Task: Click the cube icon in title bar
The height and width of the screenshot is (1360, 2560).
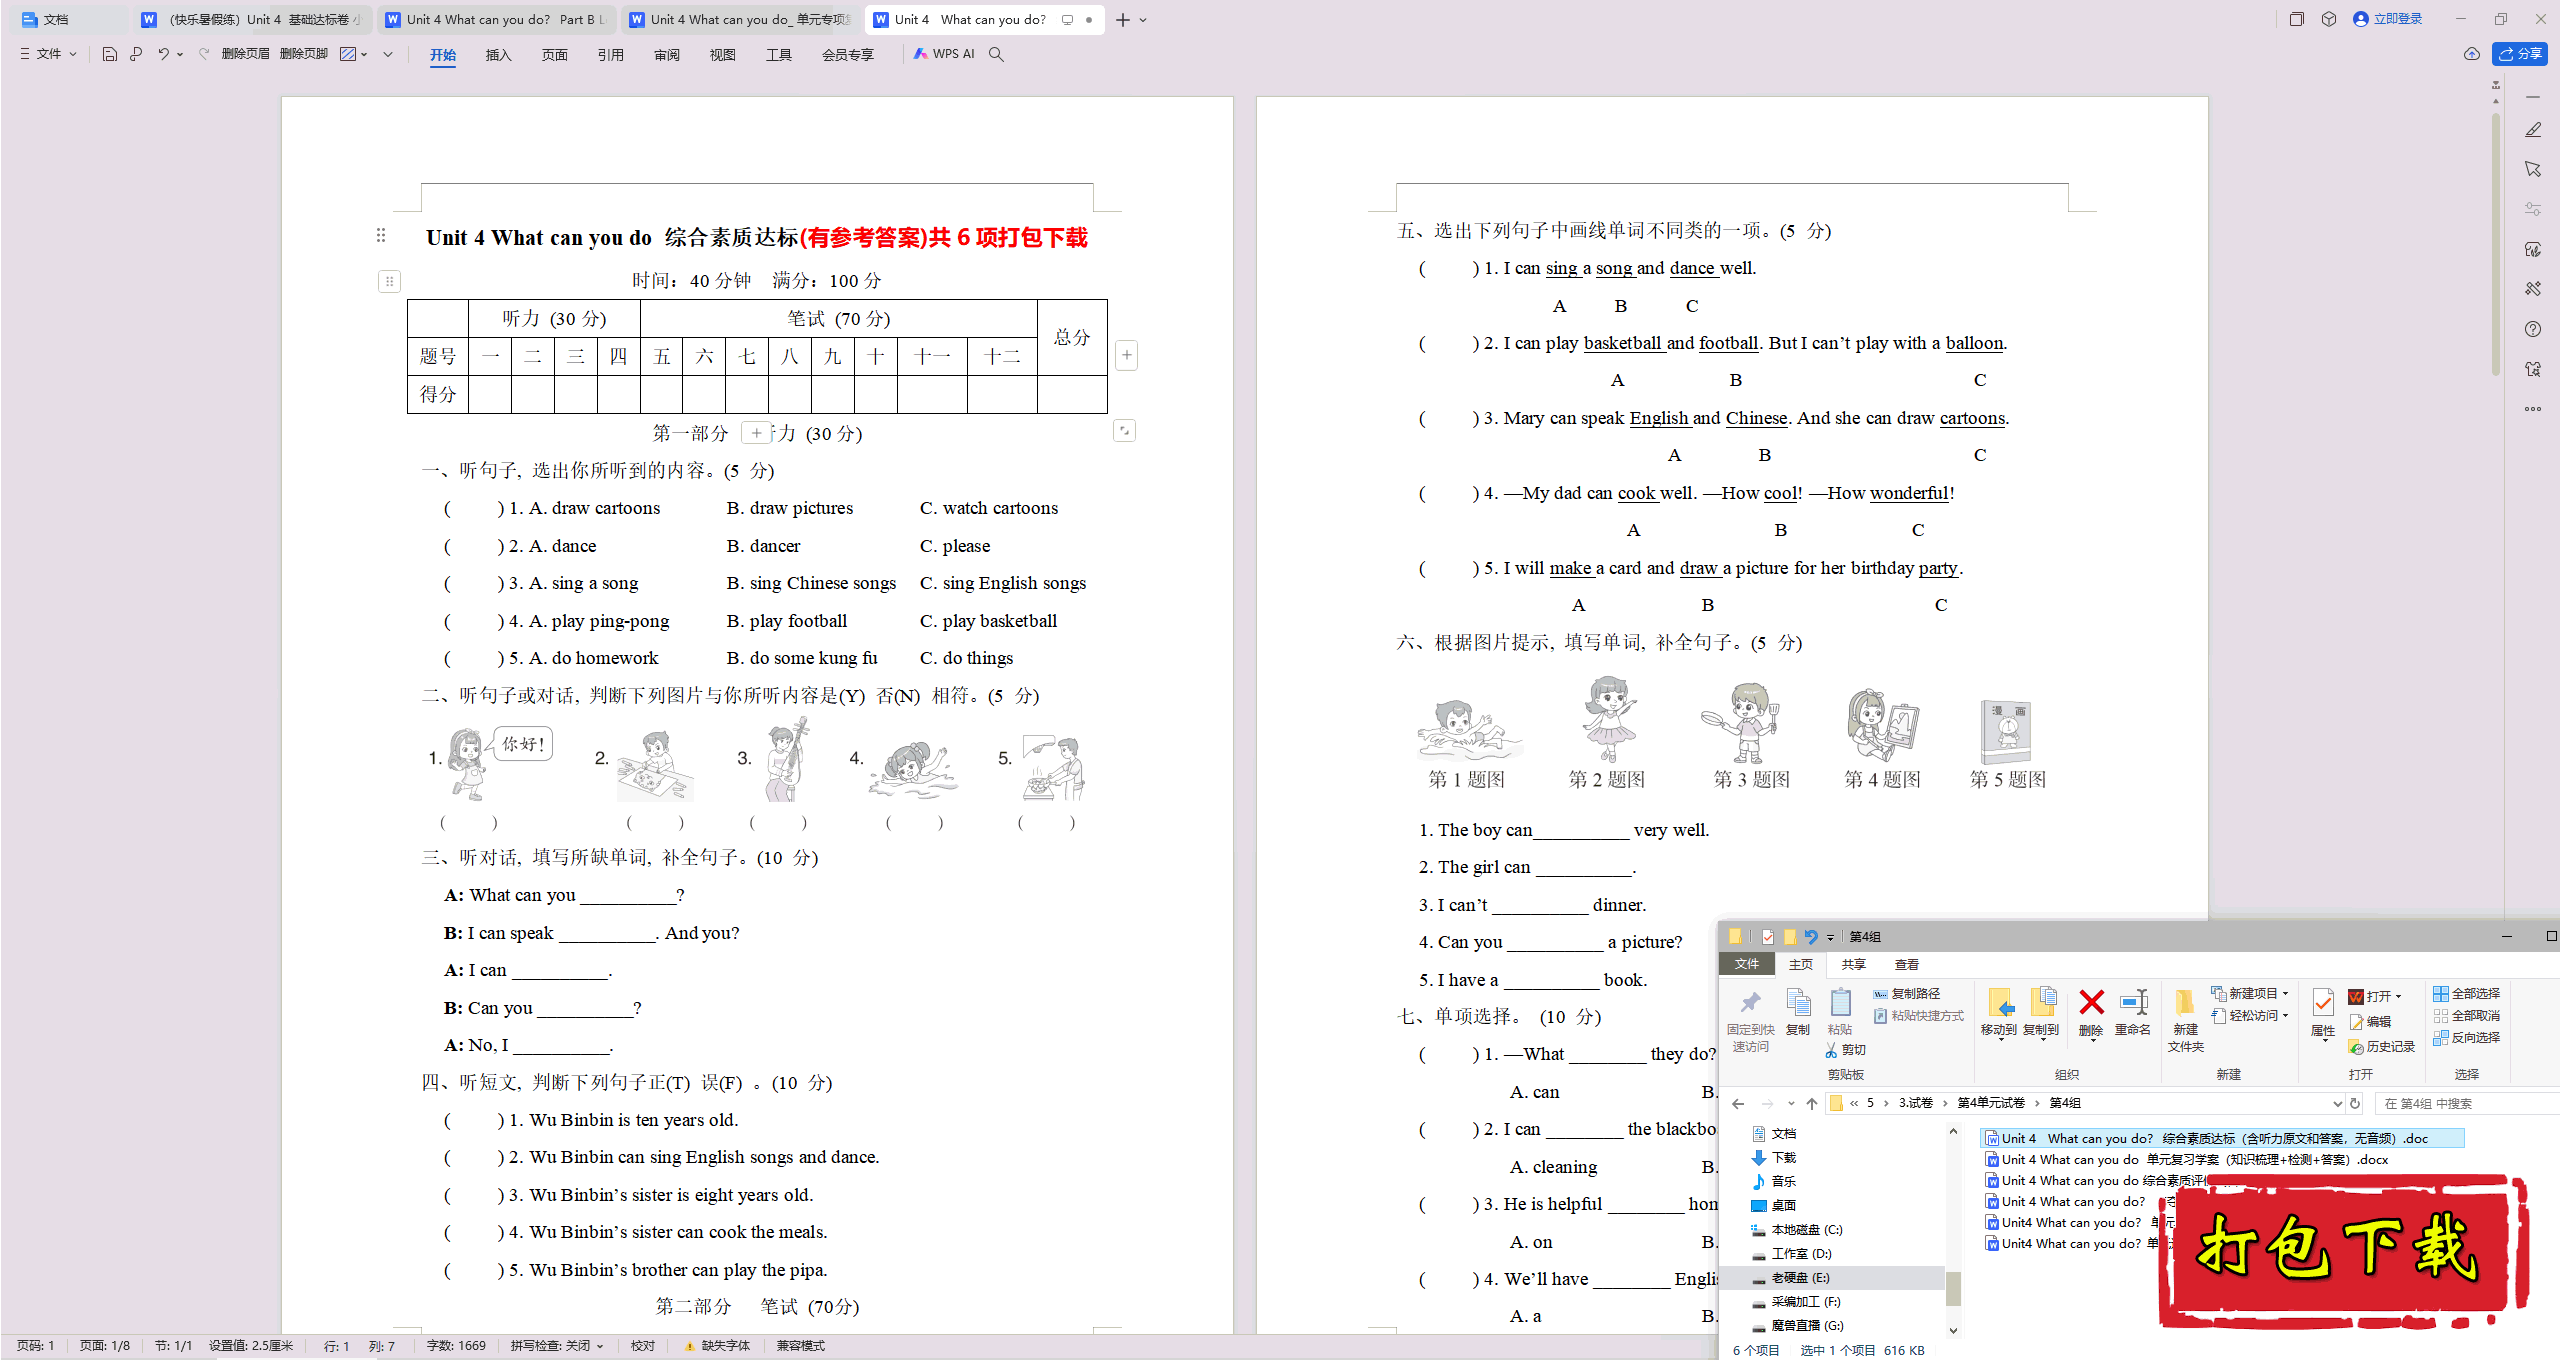Action: pos(2329,19)
